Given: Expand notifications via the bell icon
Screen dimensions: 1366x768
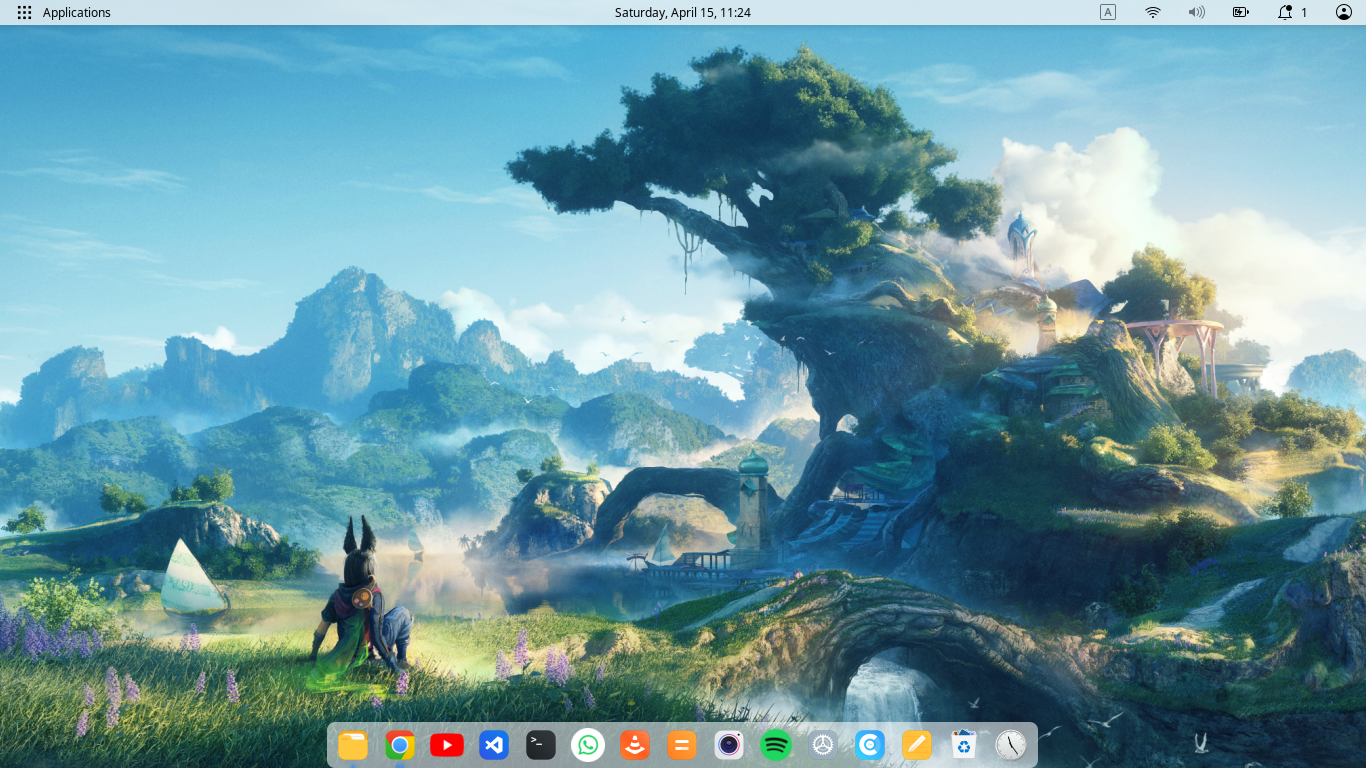Looking at the screenshot, I should pos(1284,12).
